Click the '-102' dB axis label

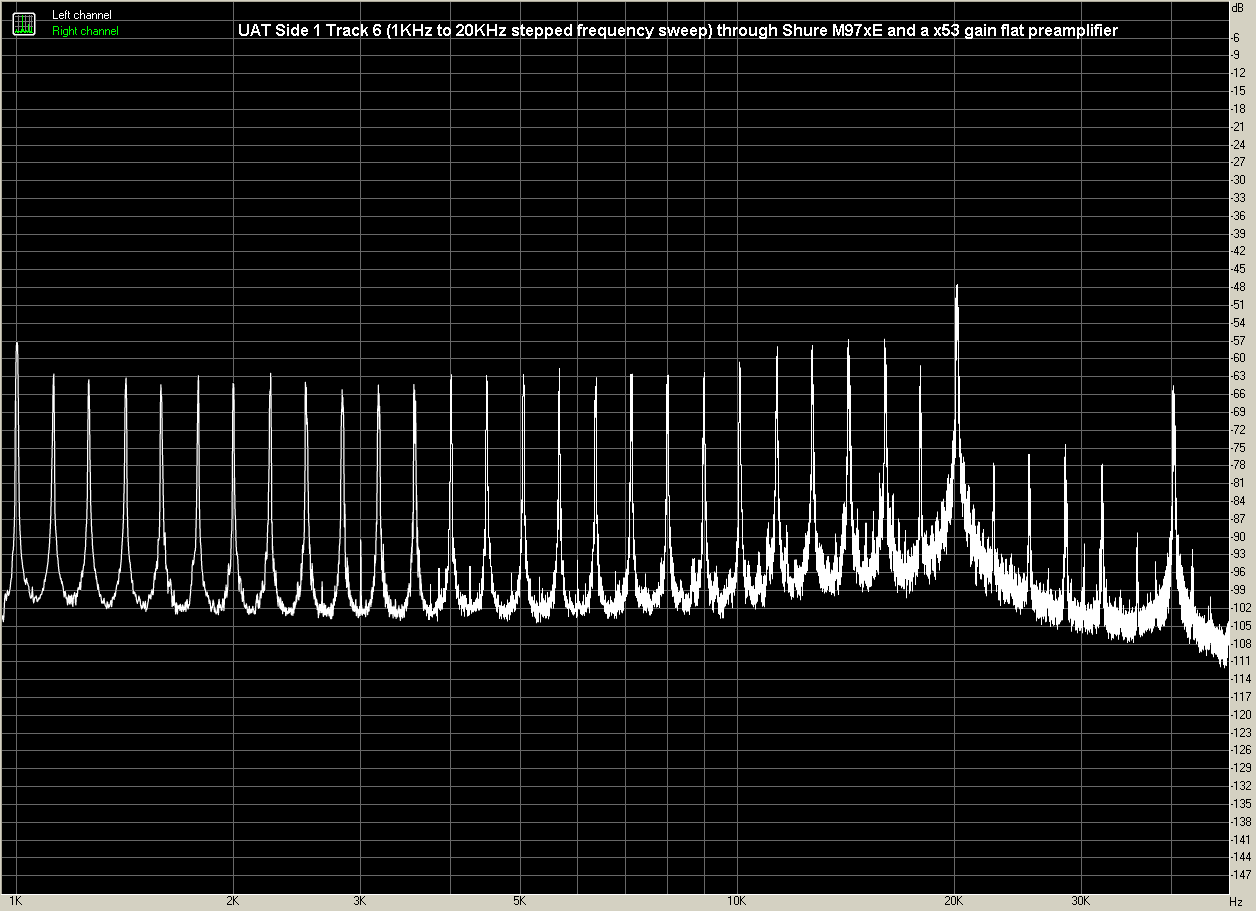point(1242,608)
